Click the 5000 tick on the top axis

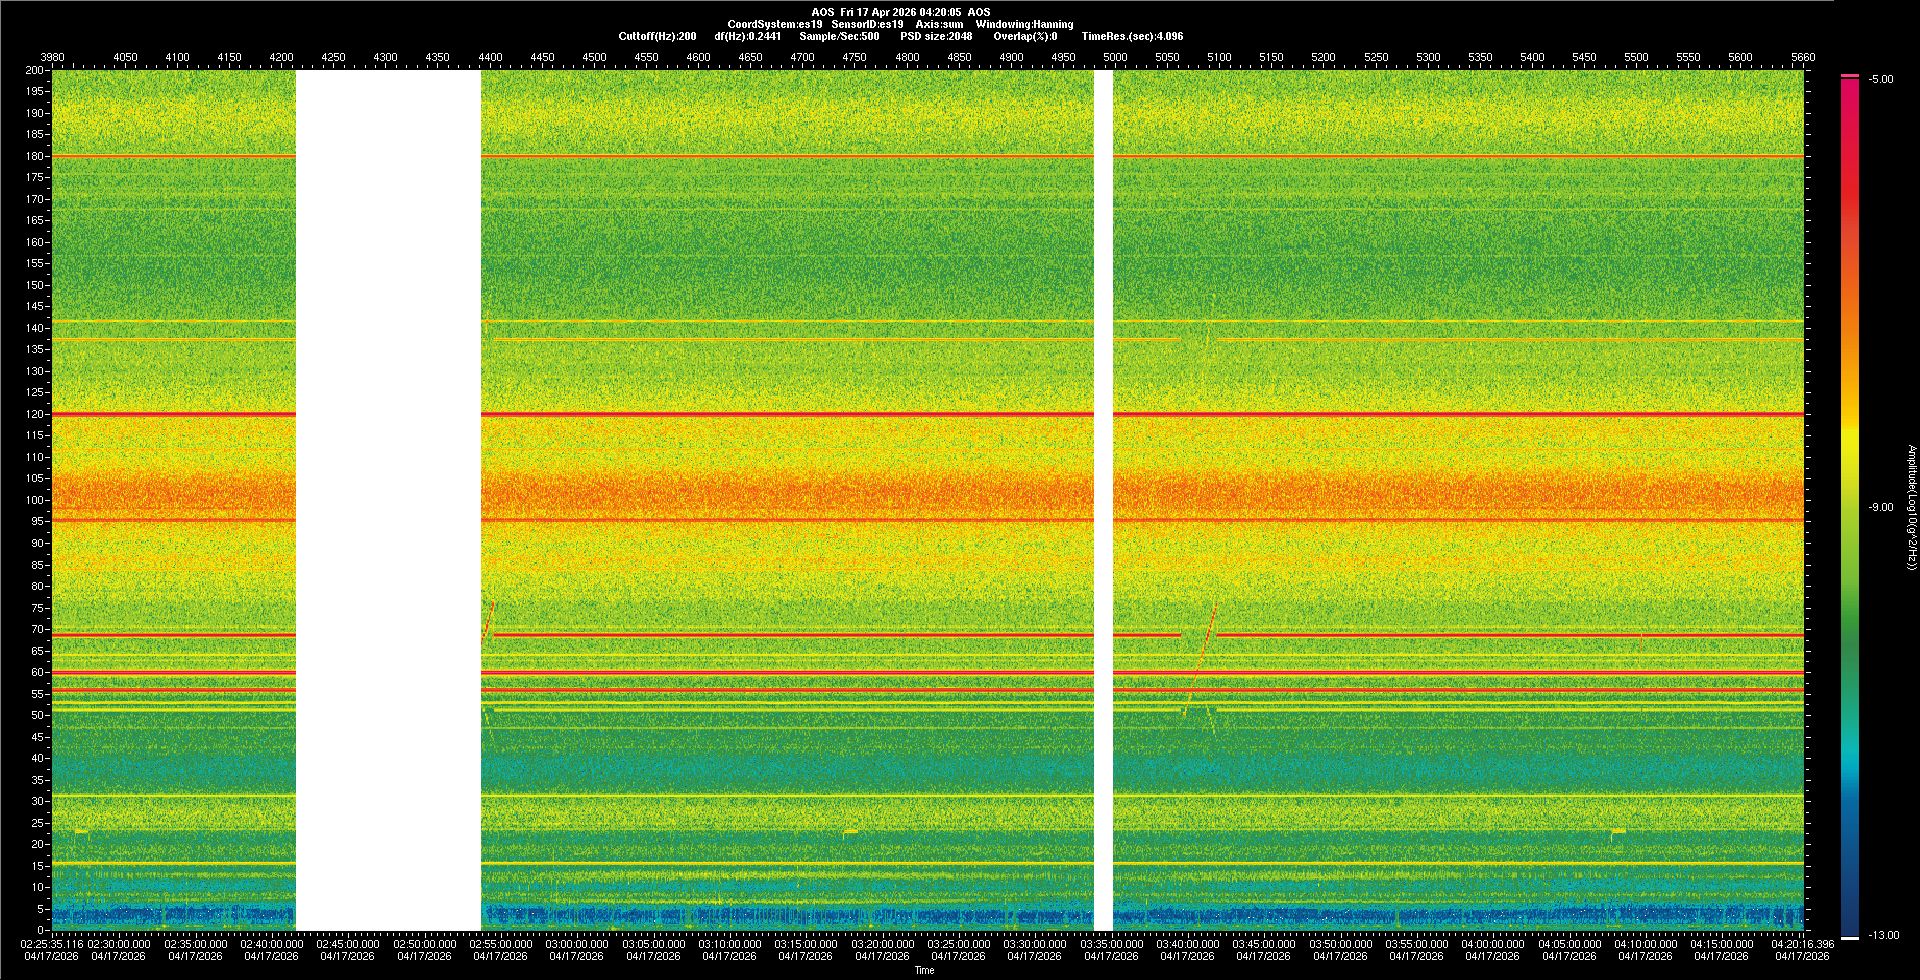click(1115, 57)
